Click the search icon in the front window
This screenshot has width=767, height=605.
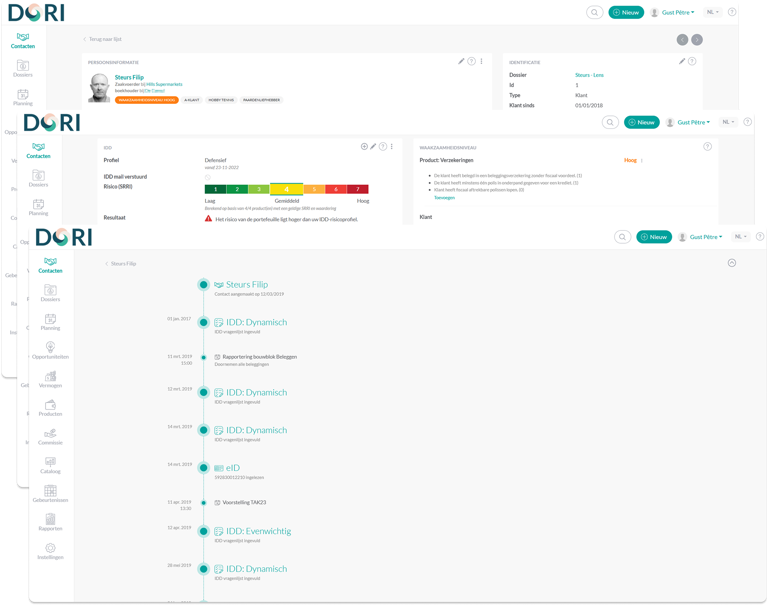(624, 237)
